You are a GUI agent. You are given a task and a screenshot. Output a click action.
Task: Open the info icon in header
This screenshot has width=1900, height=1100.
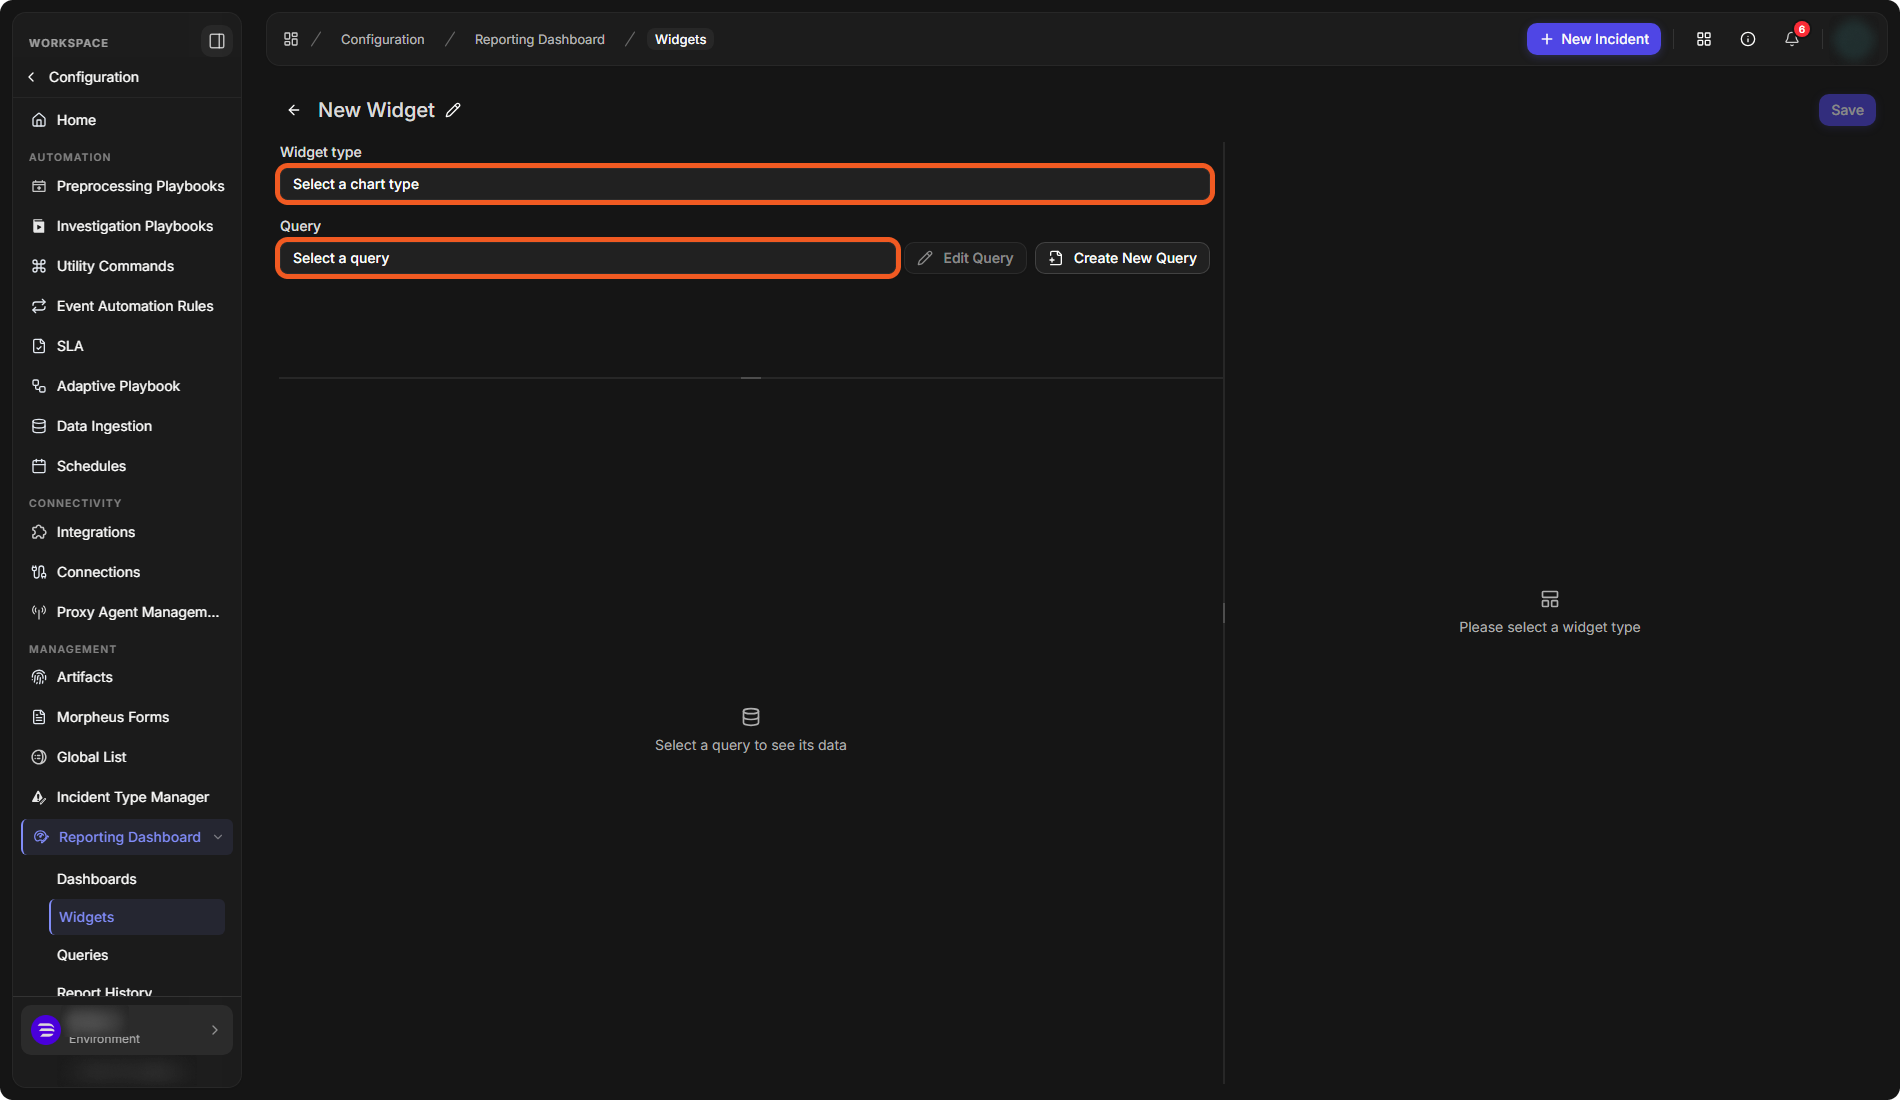click(x=1748, y=39)
